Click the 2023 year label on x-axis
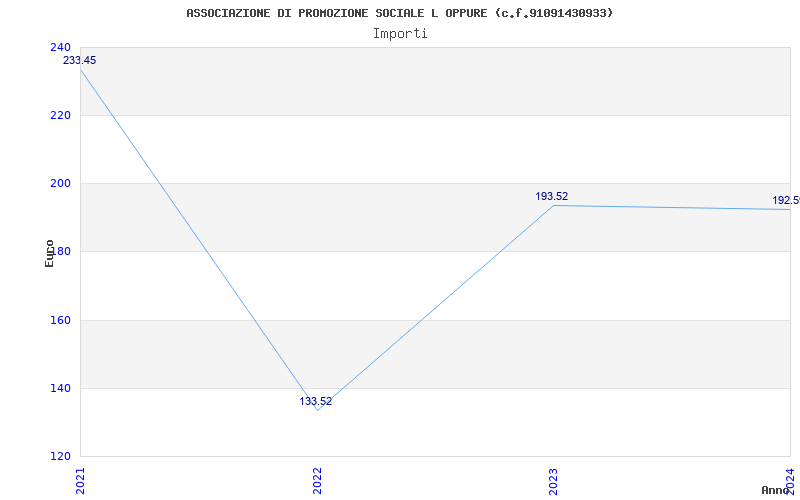The height and width of the screenshot is (500, 800). [553, 478]
